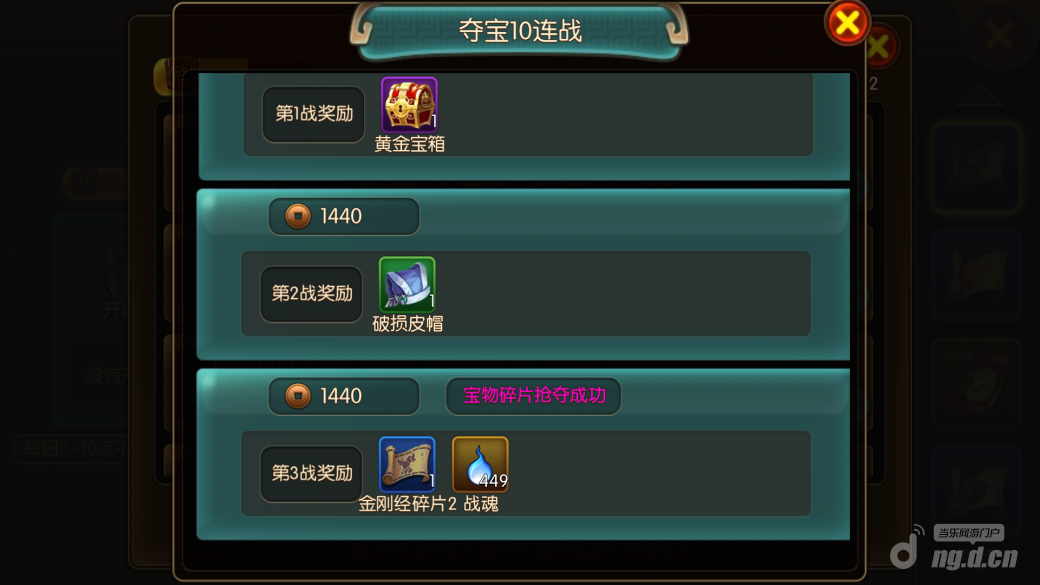Click the copper coin icon above 第3战奖励
Viewport: 1040px width, 585px height.
click(298, 396)
